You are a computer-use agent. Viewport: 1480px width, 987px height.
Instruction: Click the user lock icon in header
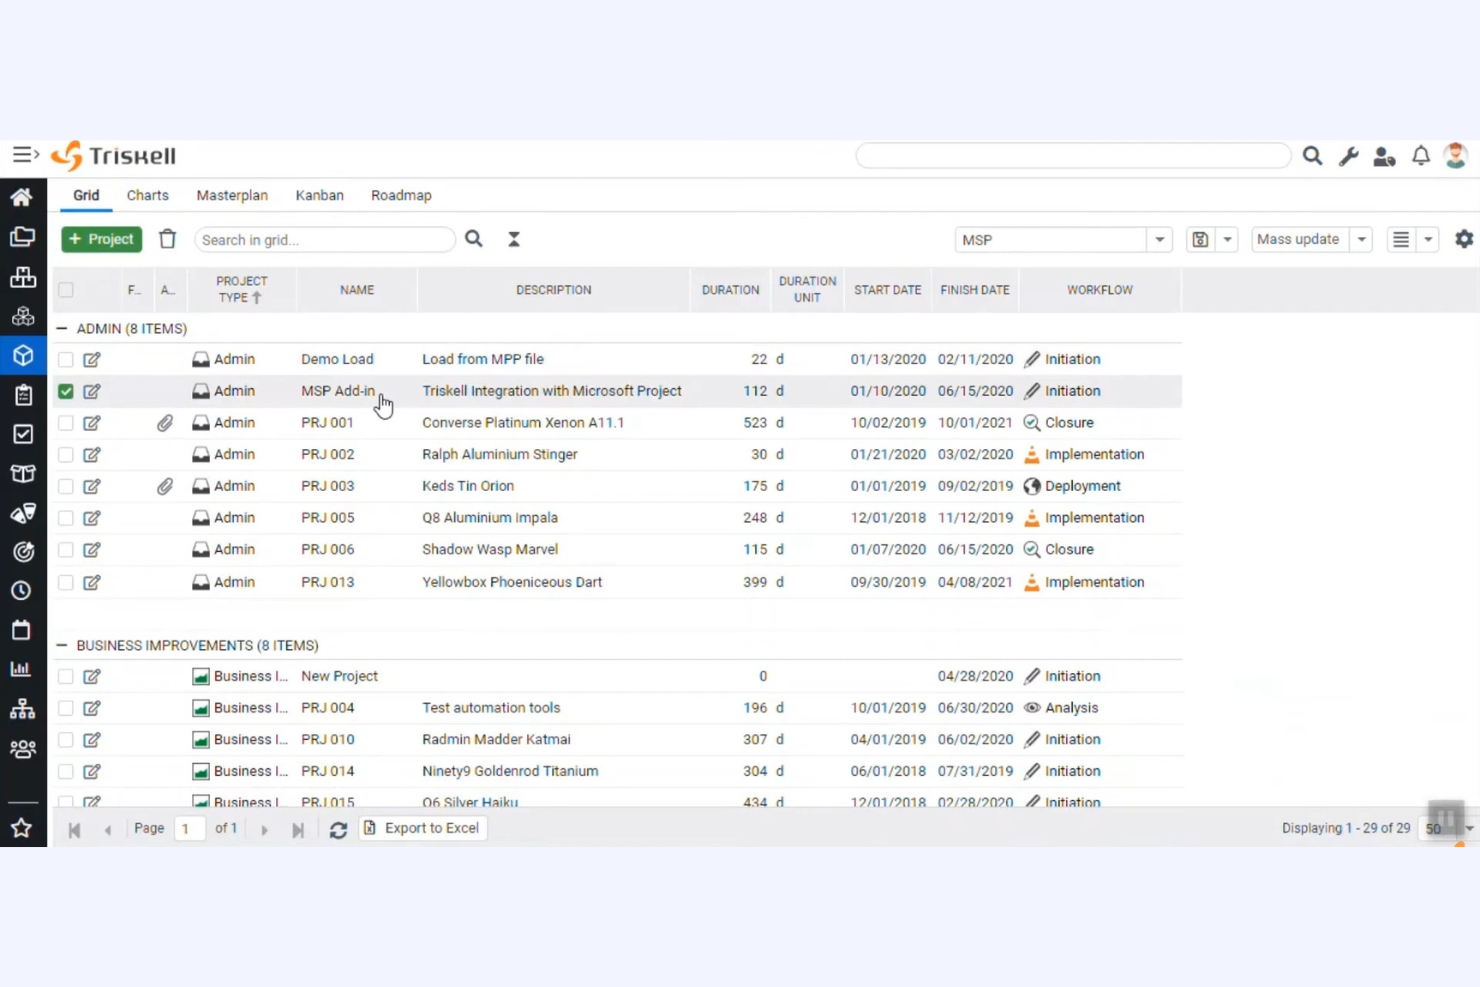1384,156
